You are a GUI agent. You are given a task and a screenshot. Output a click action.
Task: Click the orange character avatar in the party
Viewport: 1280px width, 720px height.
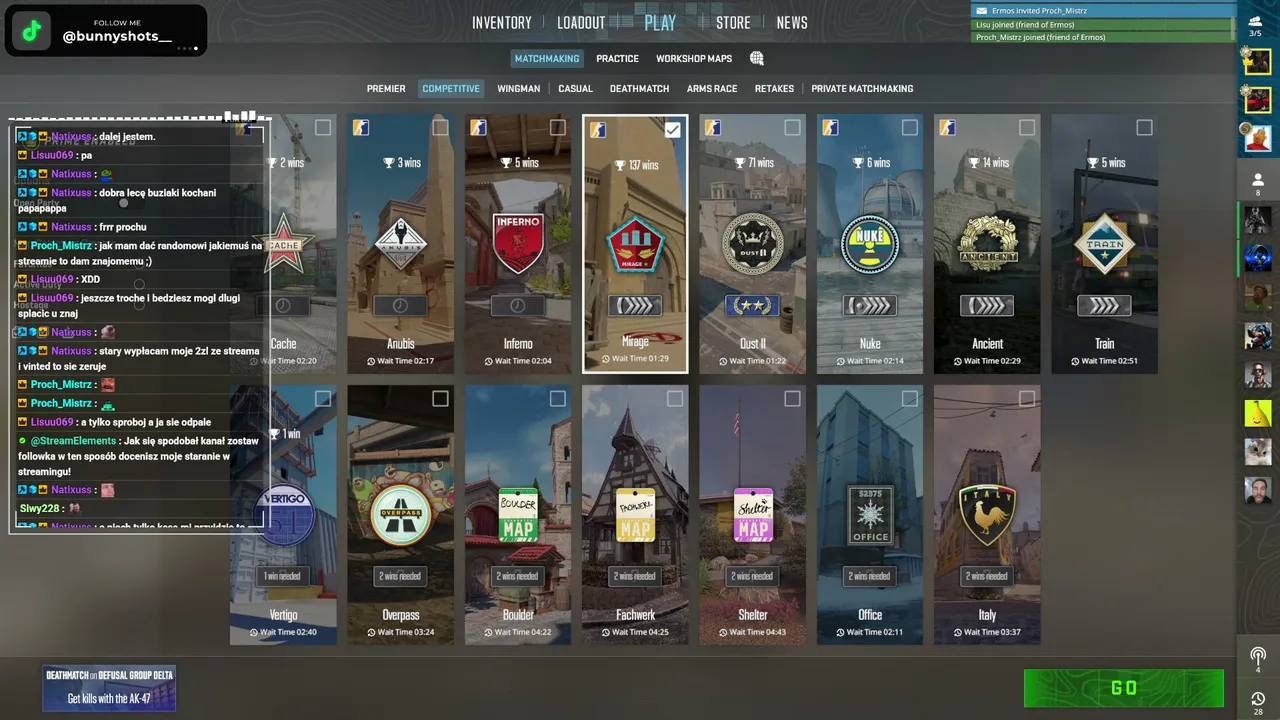pyautogui.click(x=1258, y=139)
